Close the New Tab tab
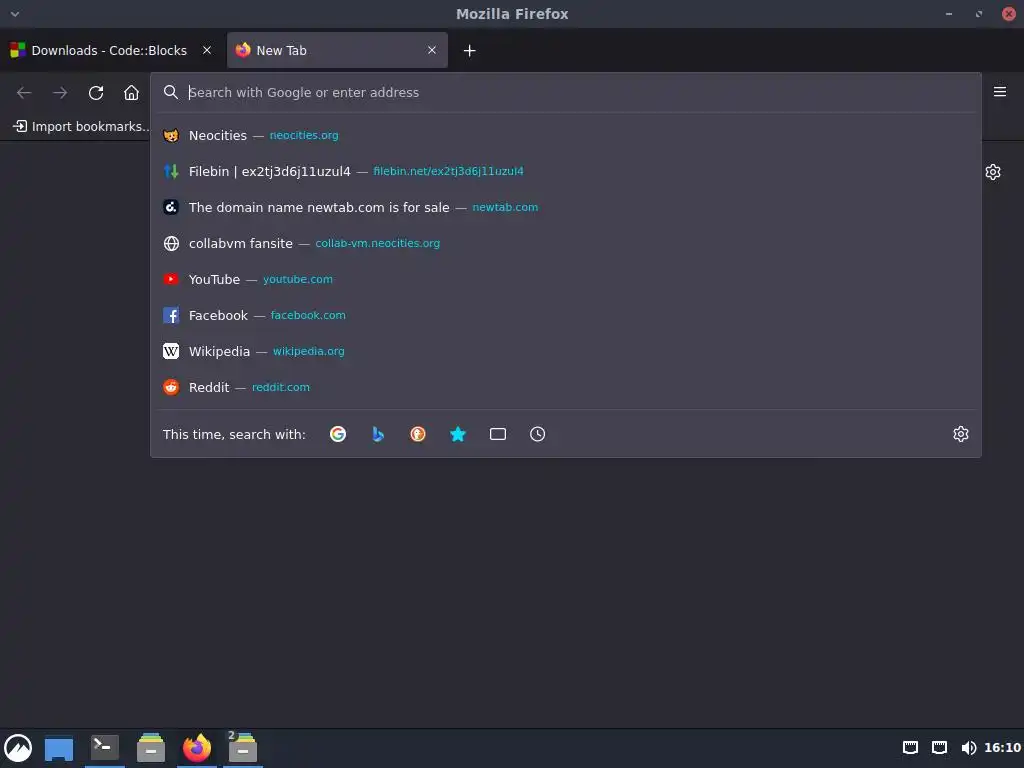 432,50
